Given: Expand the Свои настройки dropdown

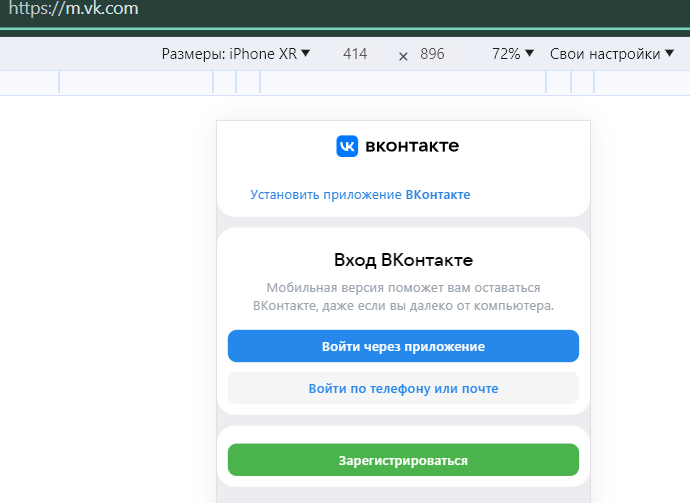Looking at the screenshot, I should point(612,54).
